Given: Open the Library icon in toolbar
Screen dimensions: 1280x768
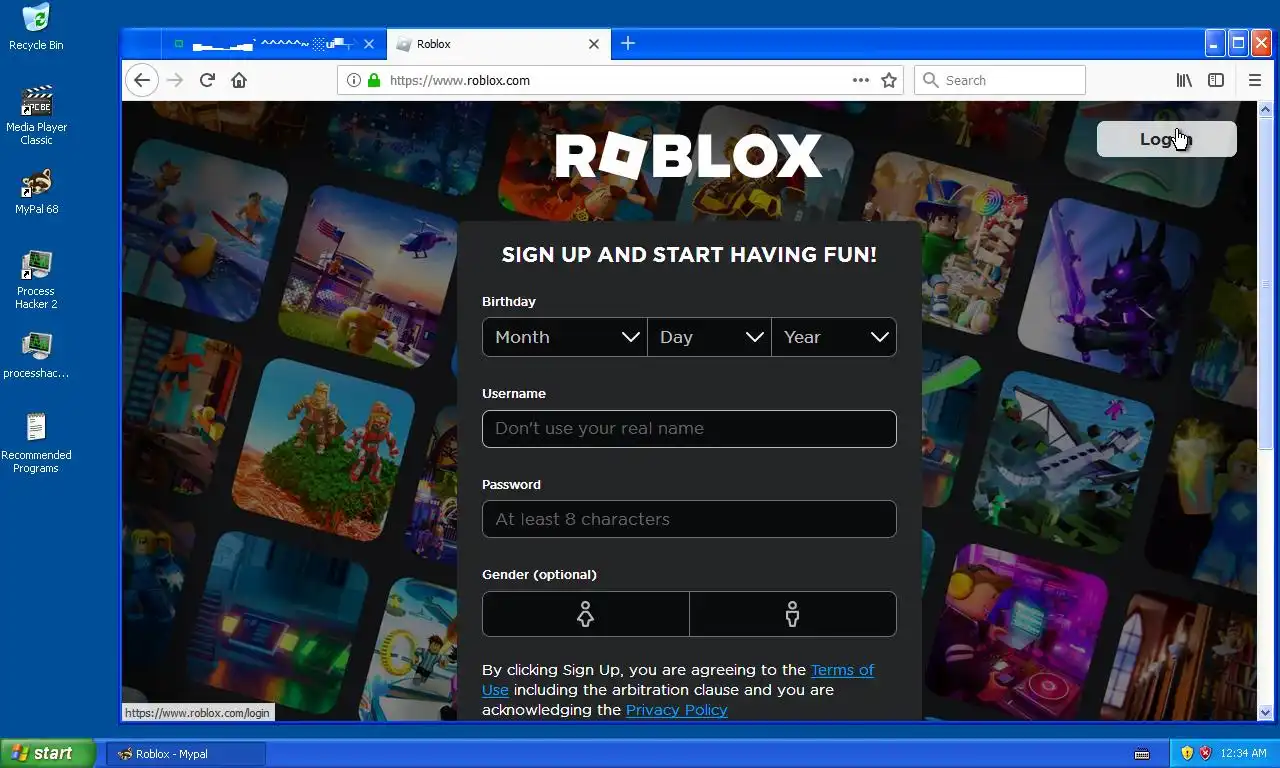Looking at the screenshot, I should 1184,80.
